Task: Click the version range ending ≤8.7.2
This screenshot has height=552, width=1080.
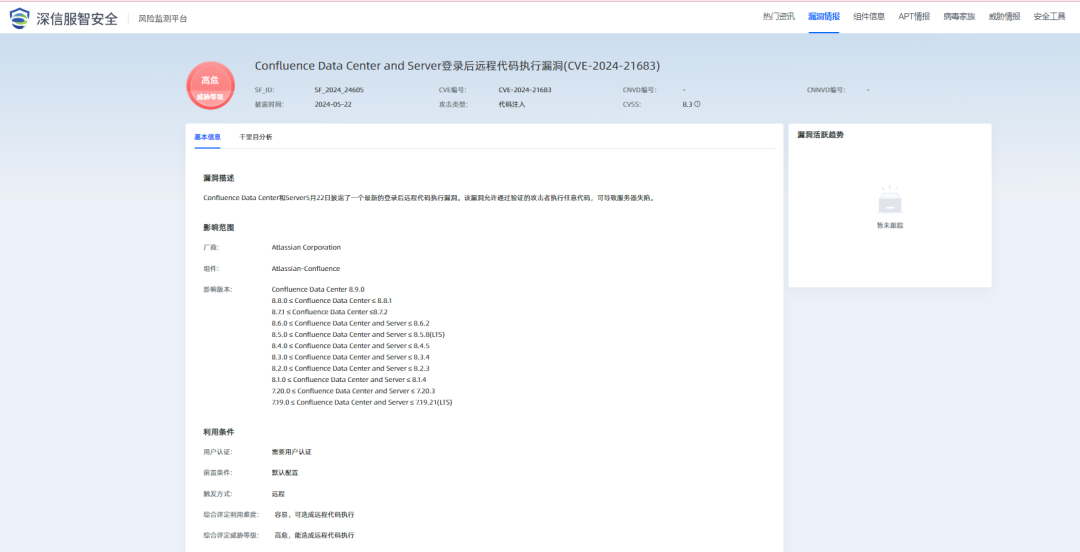Action: point(330,311)
